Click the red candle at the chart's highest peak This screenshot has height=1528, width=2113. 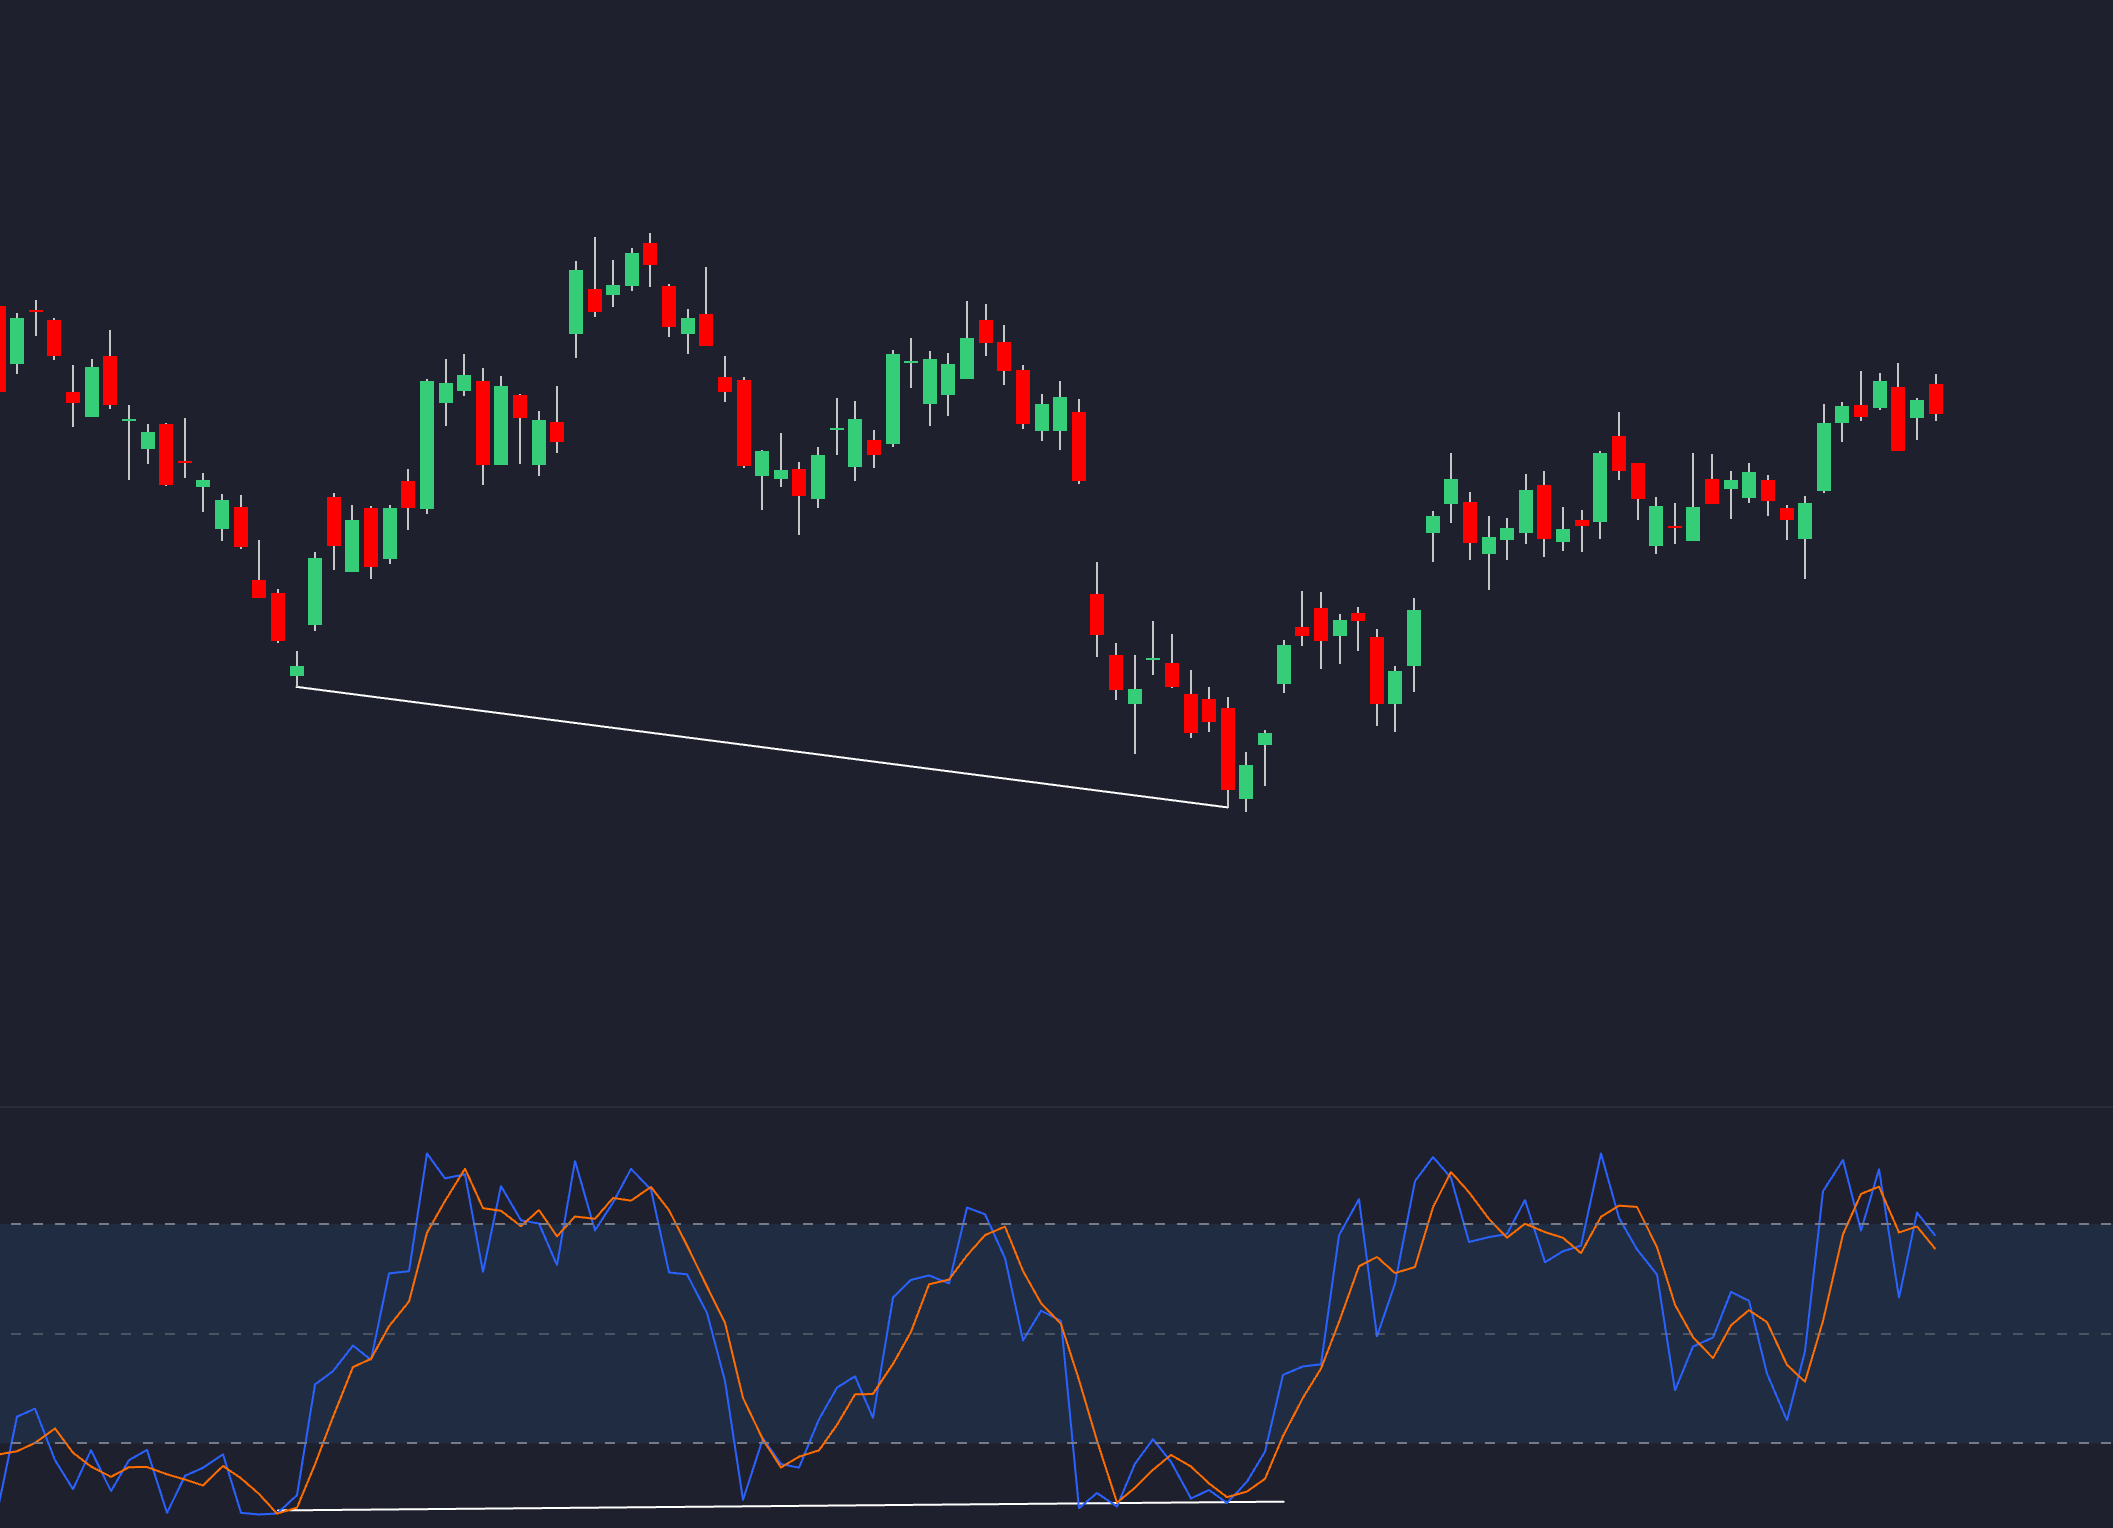click(x=650, y=254)
